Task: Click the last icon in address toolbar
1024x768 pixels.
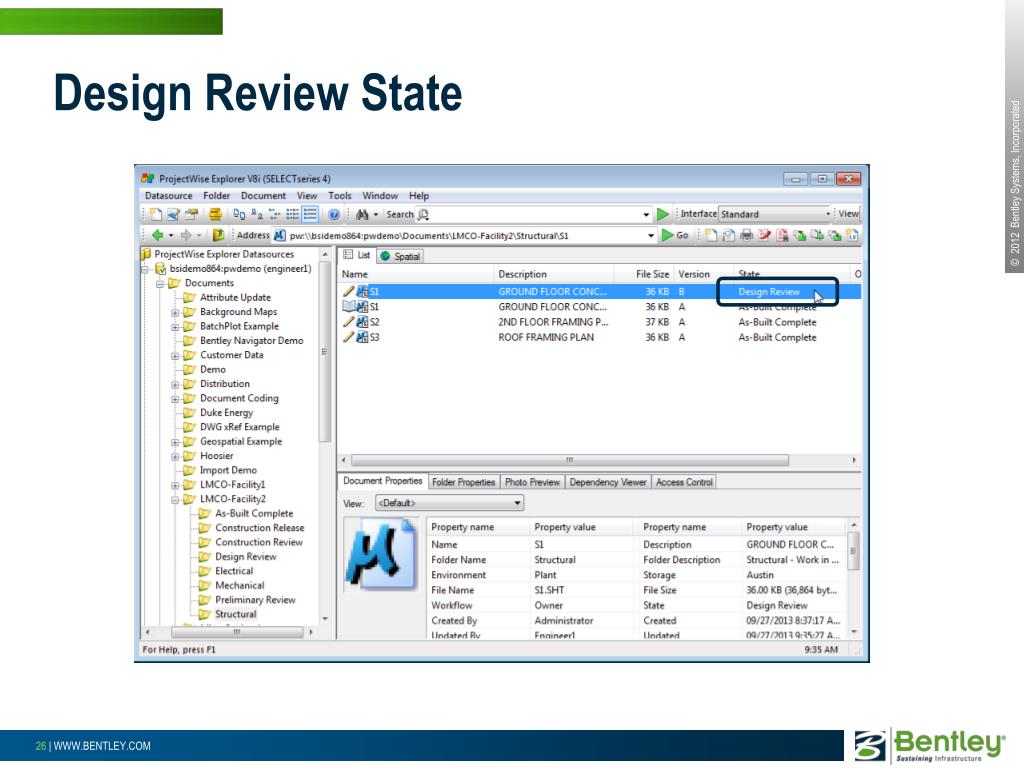Action: [852, 235]
